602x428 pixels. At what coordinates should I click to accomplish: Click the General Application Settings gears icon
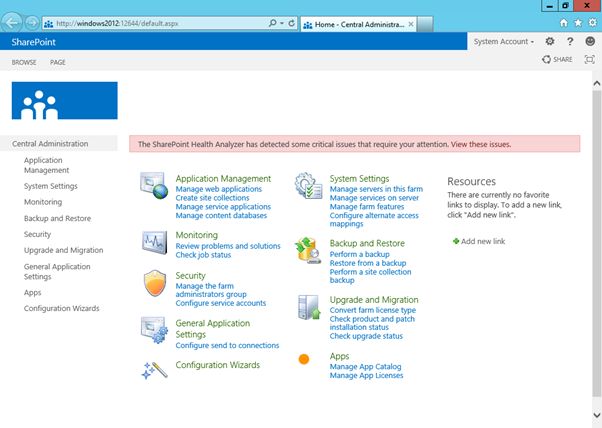[x=154, y=330]
